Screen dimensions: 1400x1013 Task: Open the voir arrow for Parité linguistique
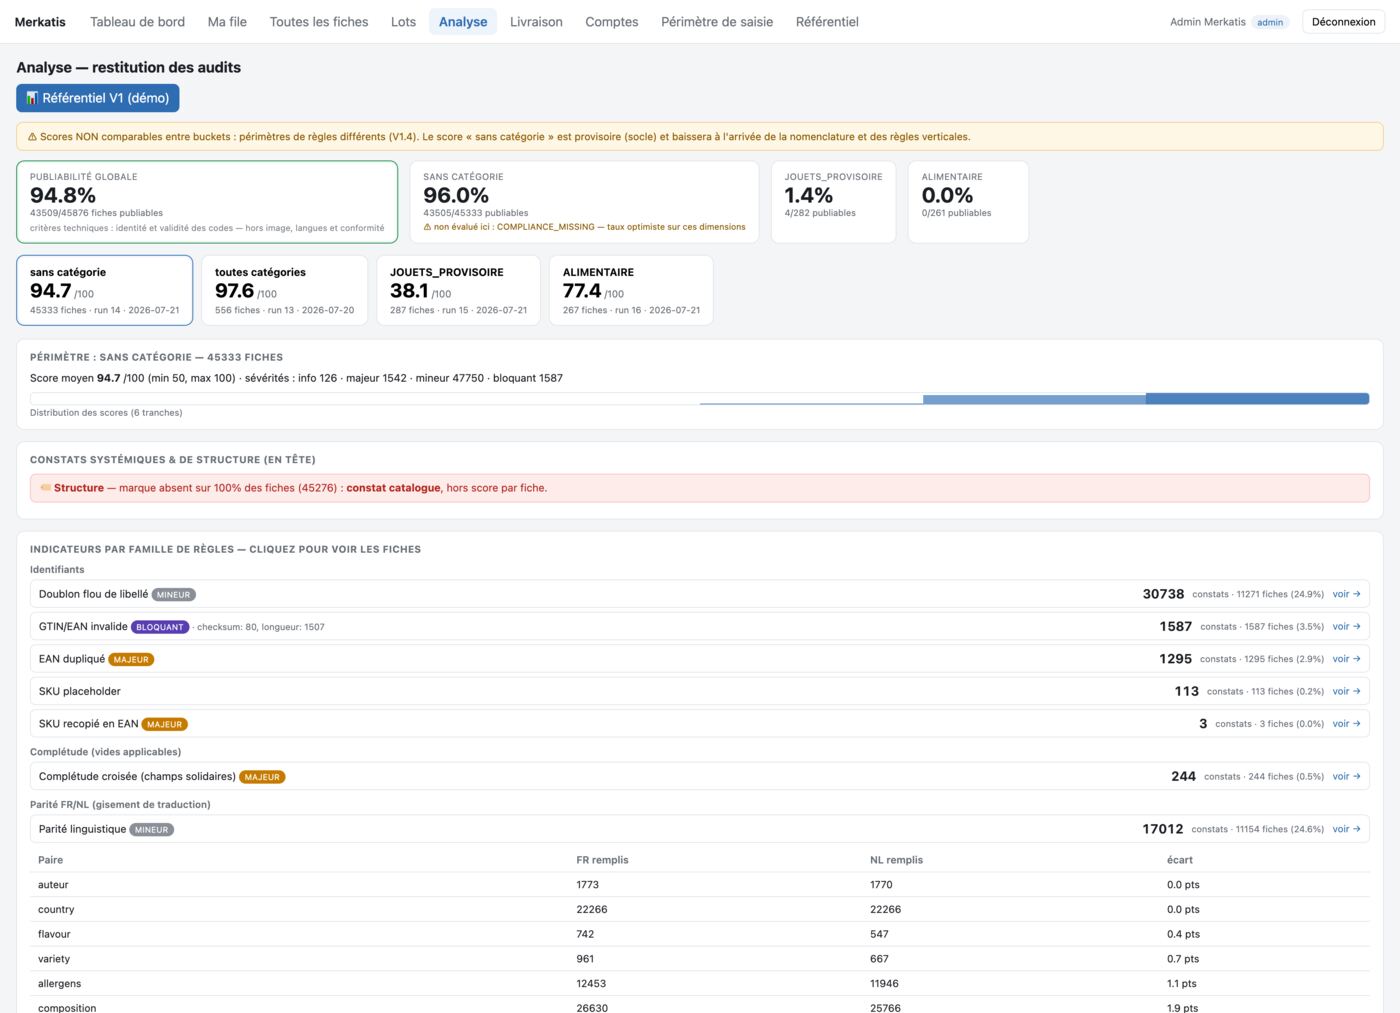(1346, 829)
